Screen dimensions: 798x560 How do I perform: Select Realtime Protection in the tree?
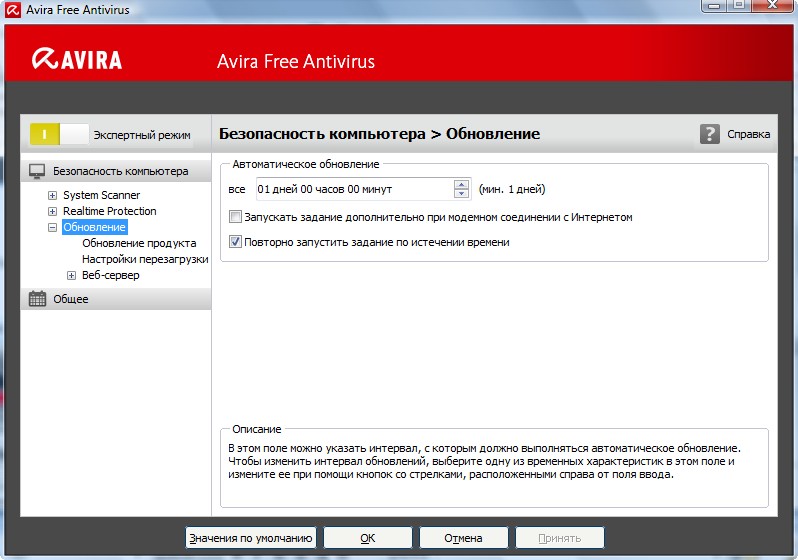click(x=109, y=211)
